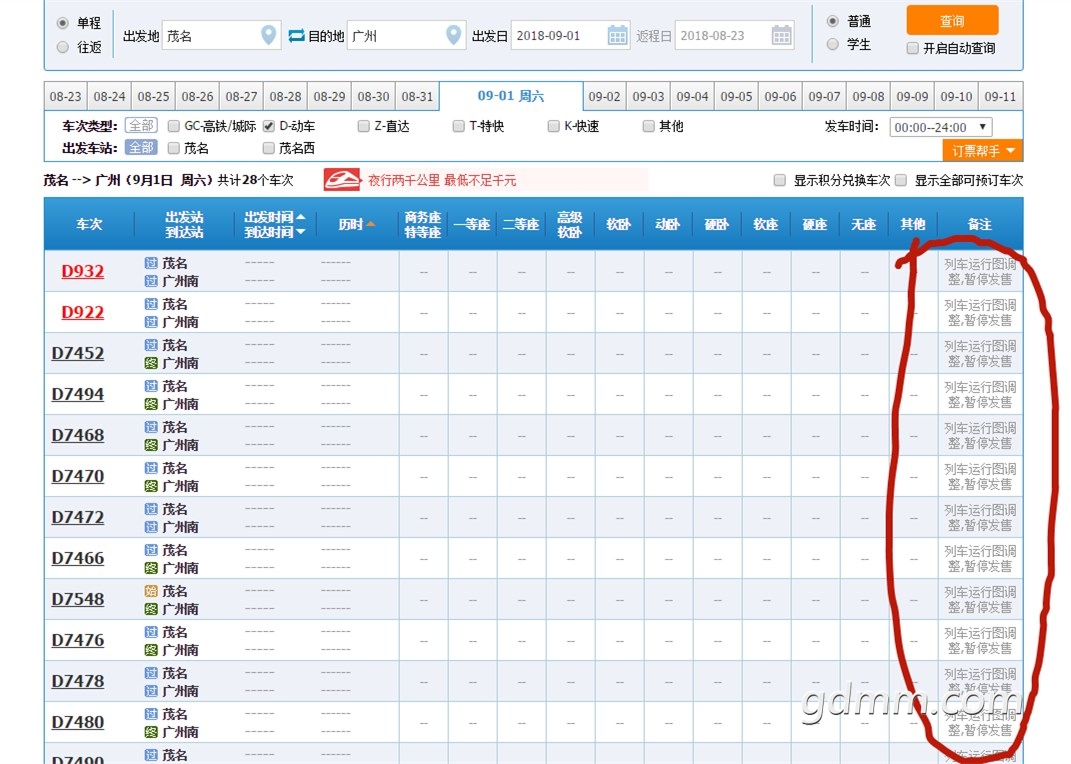Open the departure date calendar icon
The height and width of the screenshot is (764, 1071).
(x=617, y=35)
